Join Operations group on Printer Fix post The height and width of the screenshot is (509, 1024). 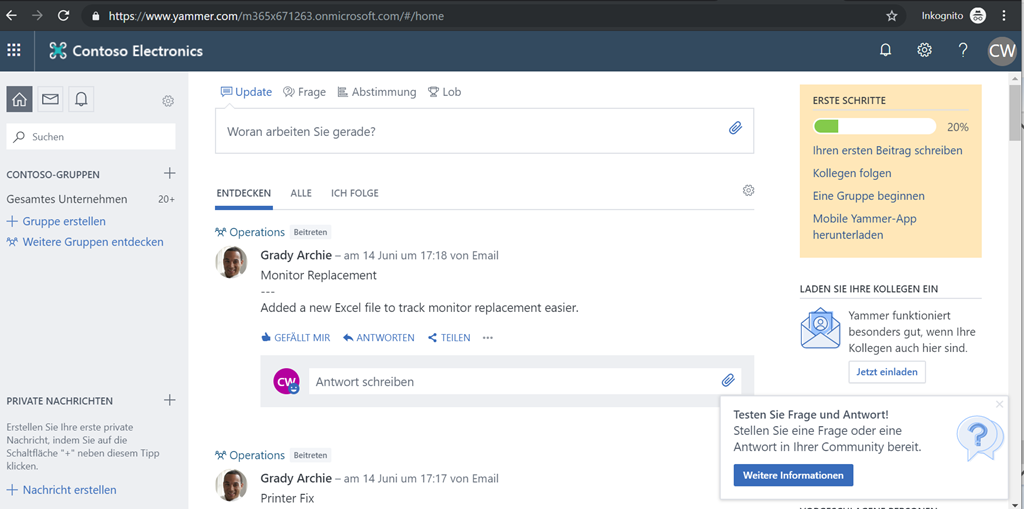point(310,455)
